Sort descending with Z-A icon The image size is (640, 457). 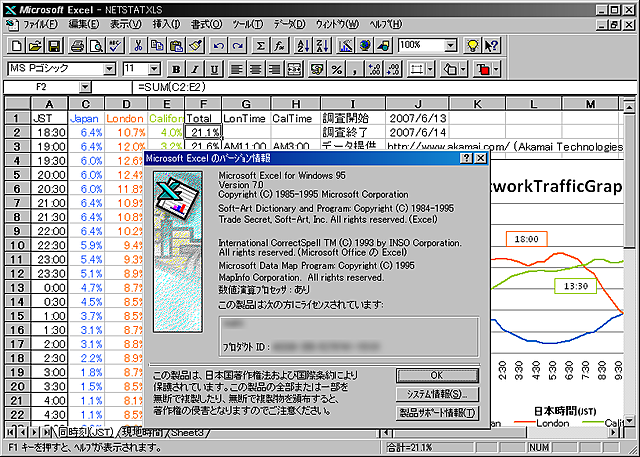click(322, 46)
